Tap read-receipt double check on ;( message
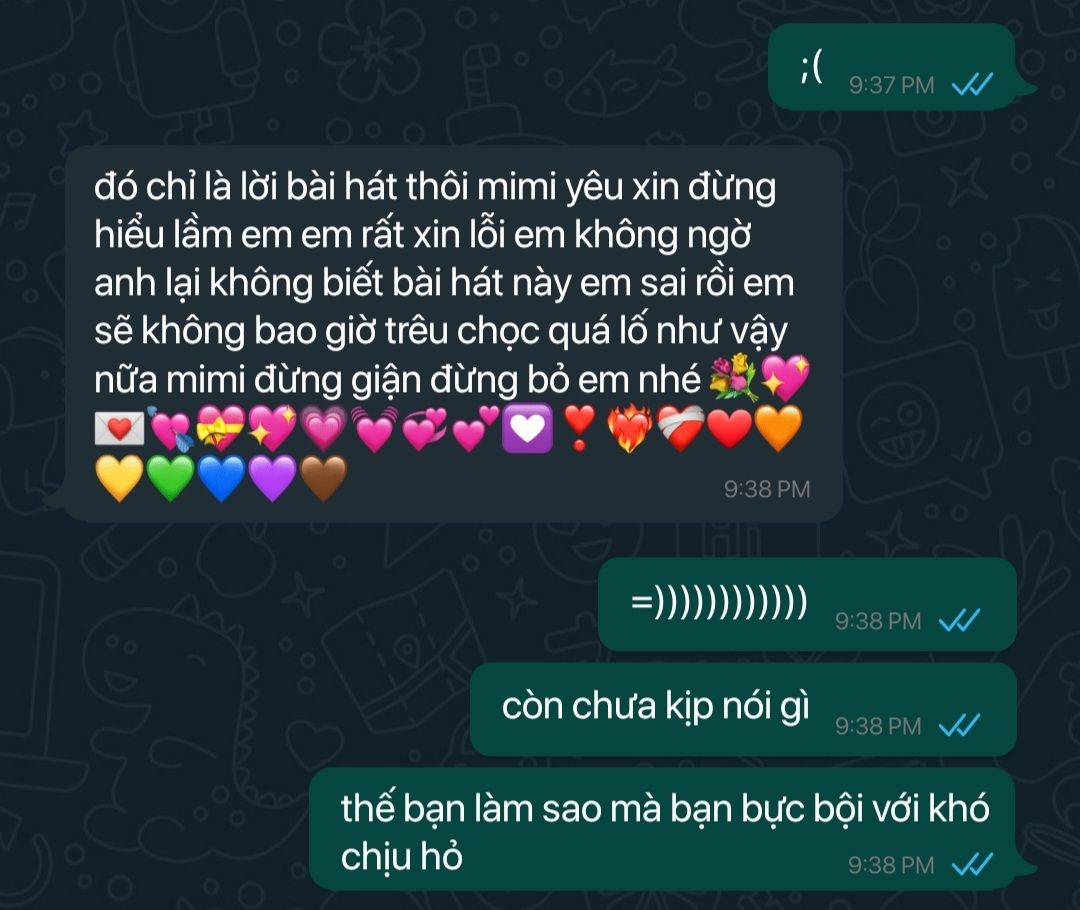The height and width of the screenshot is (910, 1080). click(972, 85)
